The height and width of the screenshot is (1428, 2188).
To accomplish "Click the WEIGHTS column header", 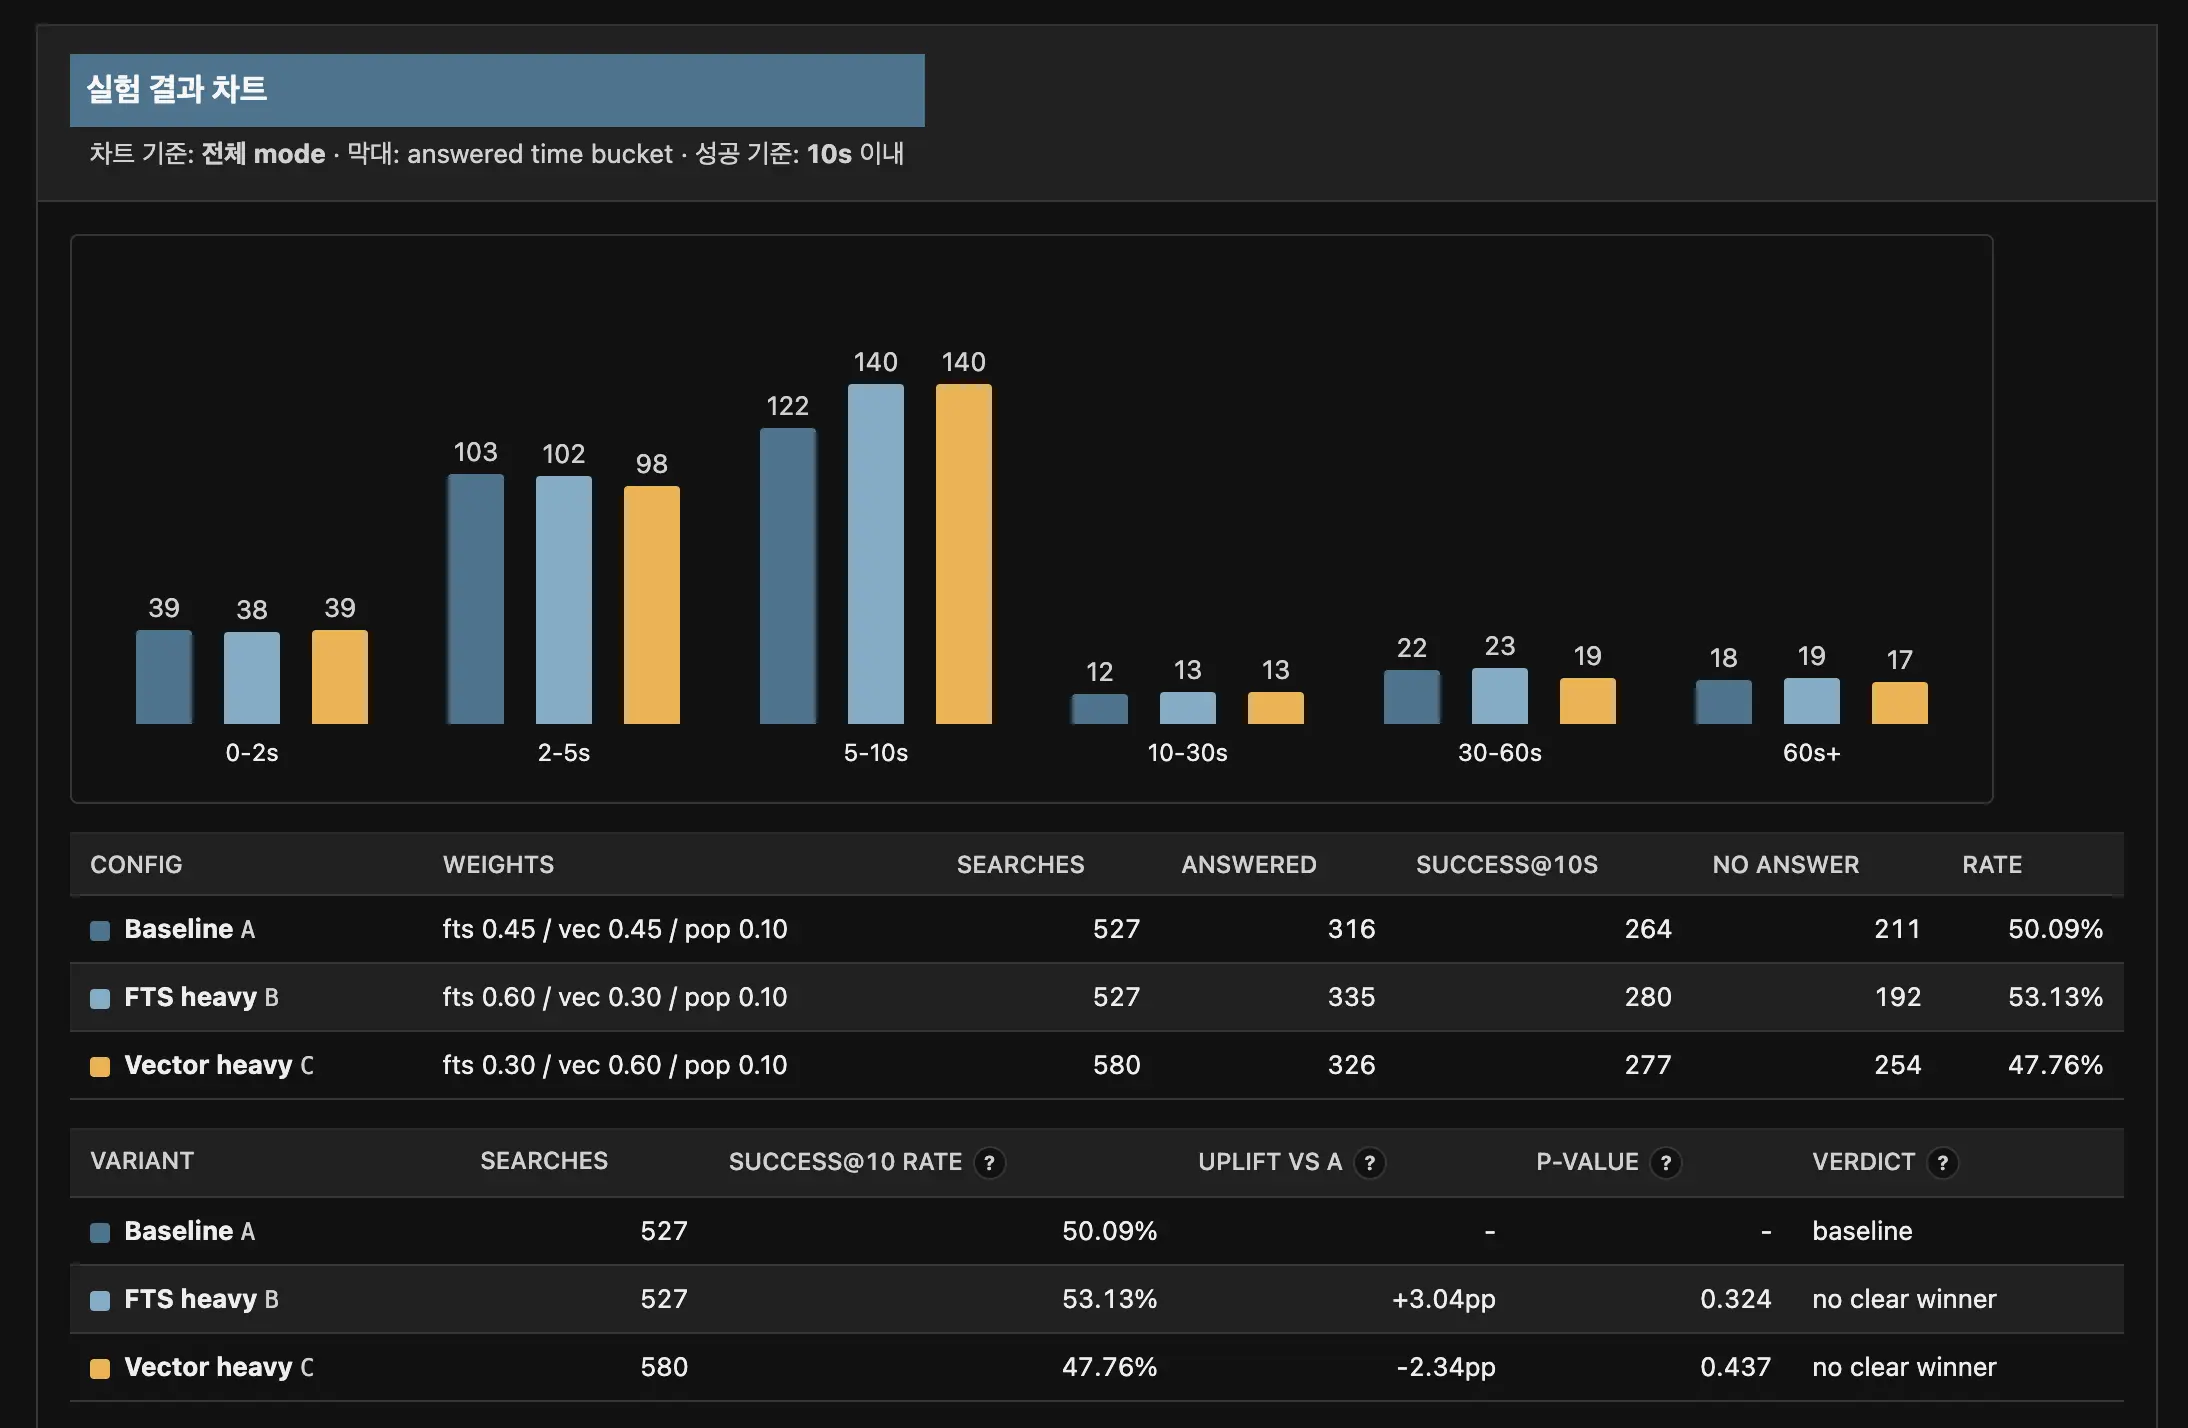I will click(x=498, y=865).
